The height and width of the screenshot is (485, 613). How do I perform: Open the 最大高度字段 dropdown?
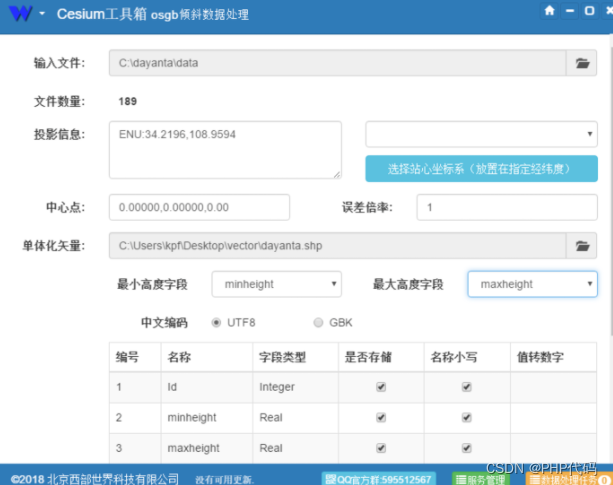[x=532, y=284]
